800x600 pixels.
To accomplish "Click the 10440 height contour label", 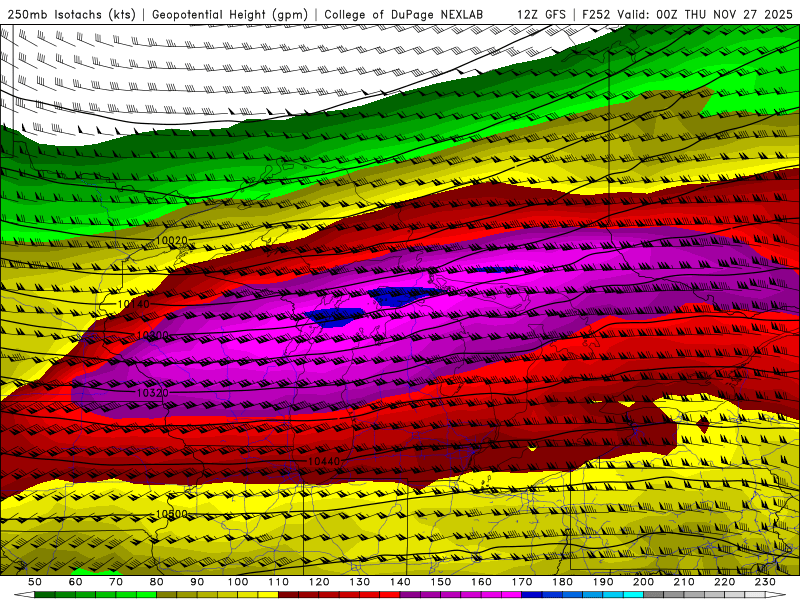I will [324, 461].
